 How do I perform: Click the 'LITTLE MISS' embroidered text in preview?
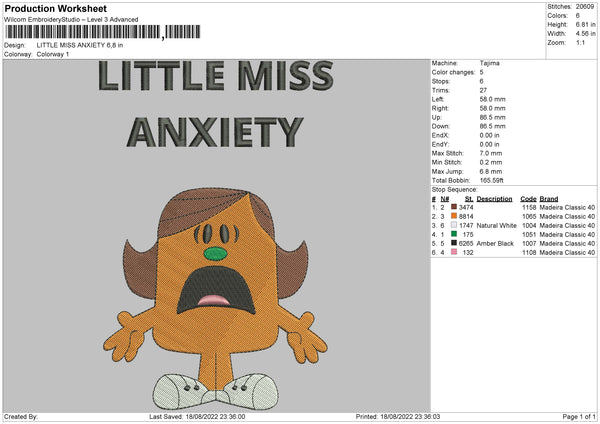click(x=216, y=76)
